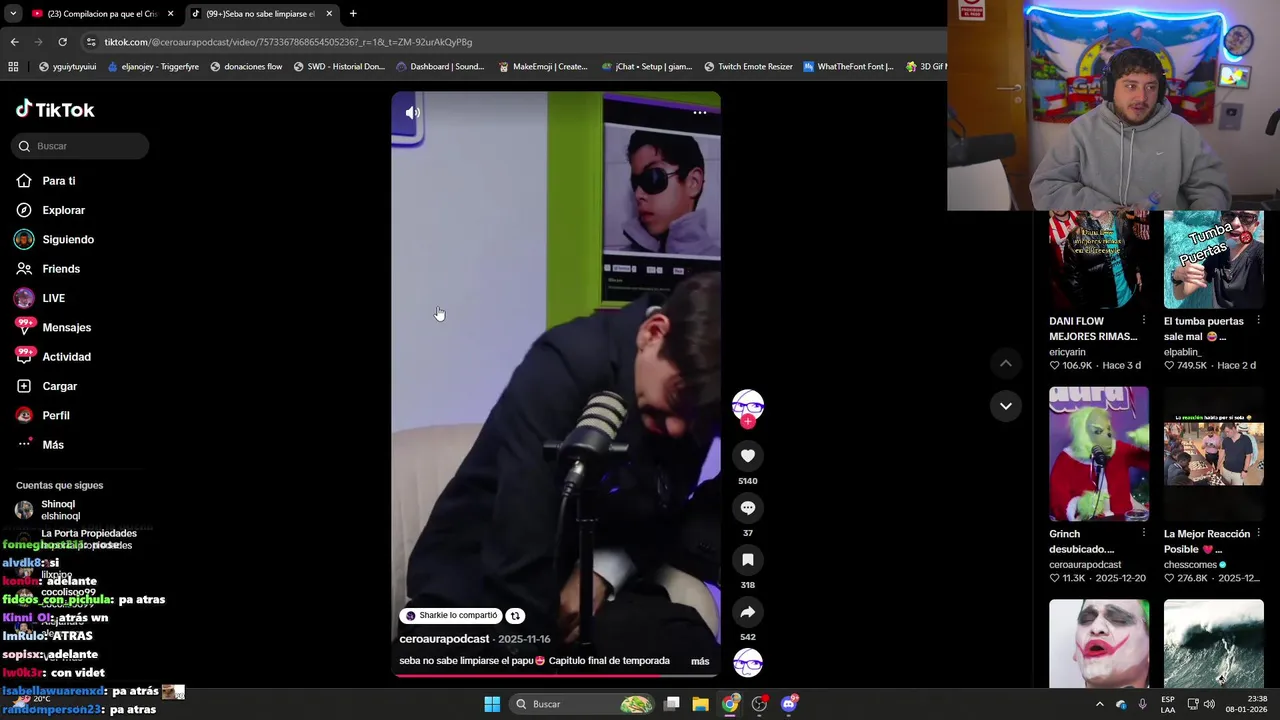The image size is (1280, 720).
Task: Click the video progress bar
Action: [x=555, y=675]
